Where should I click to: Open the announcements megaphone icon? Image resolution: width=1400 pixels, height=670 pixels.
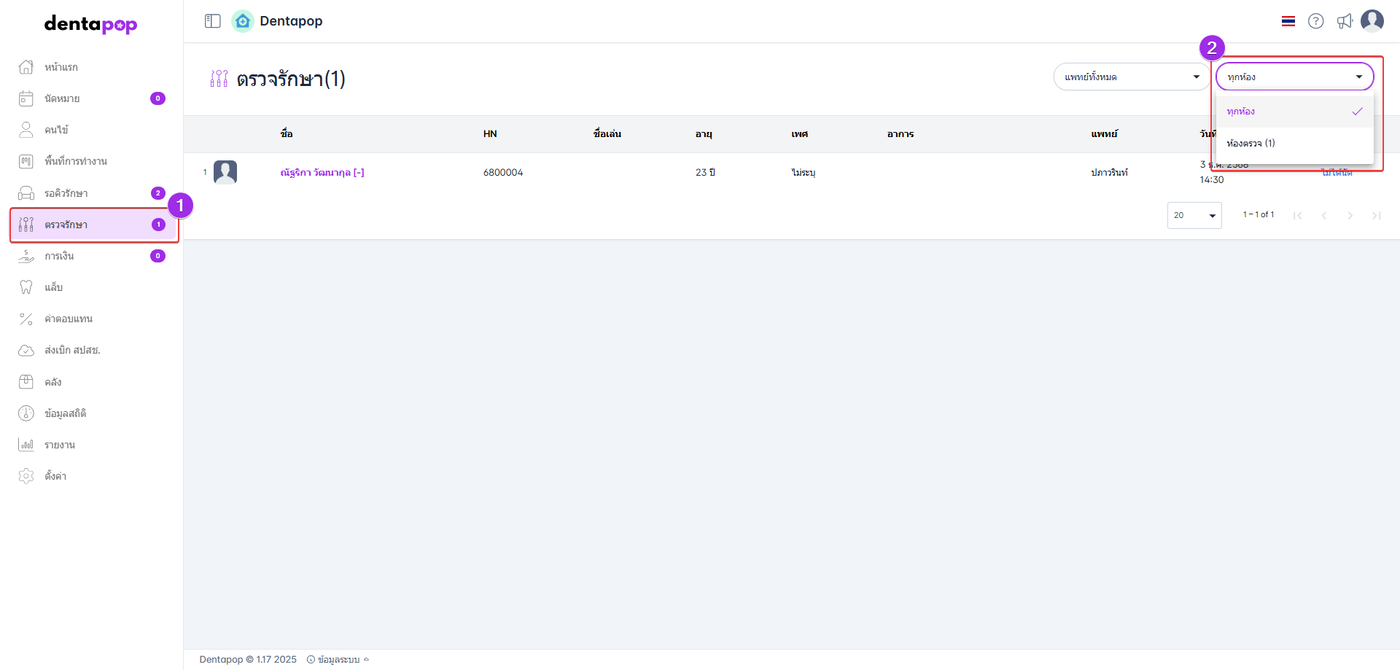click(x=1345, y=21)
